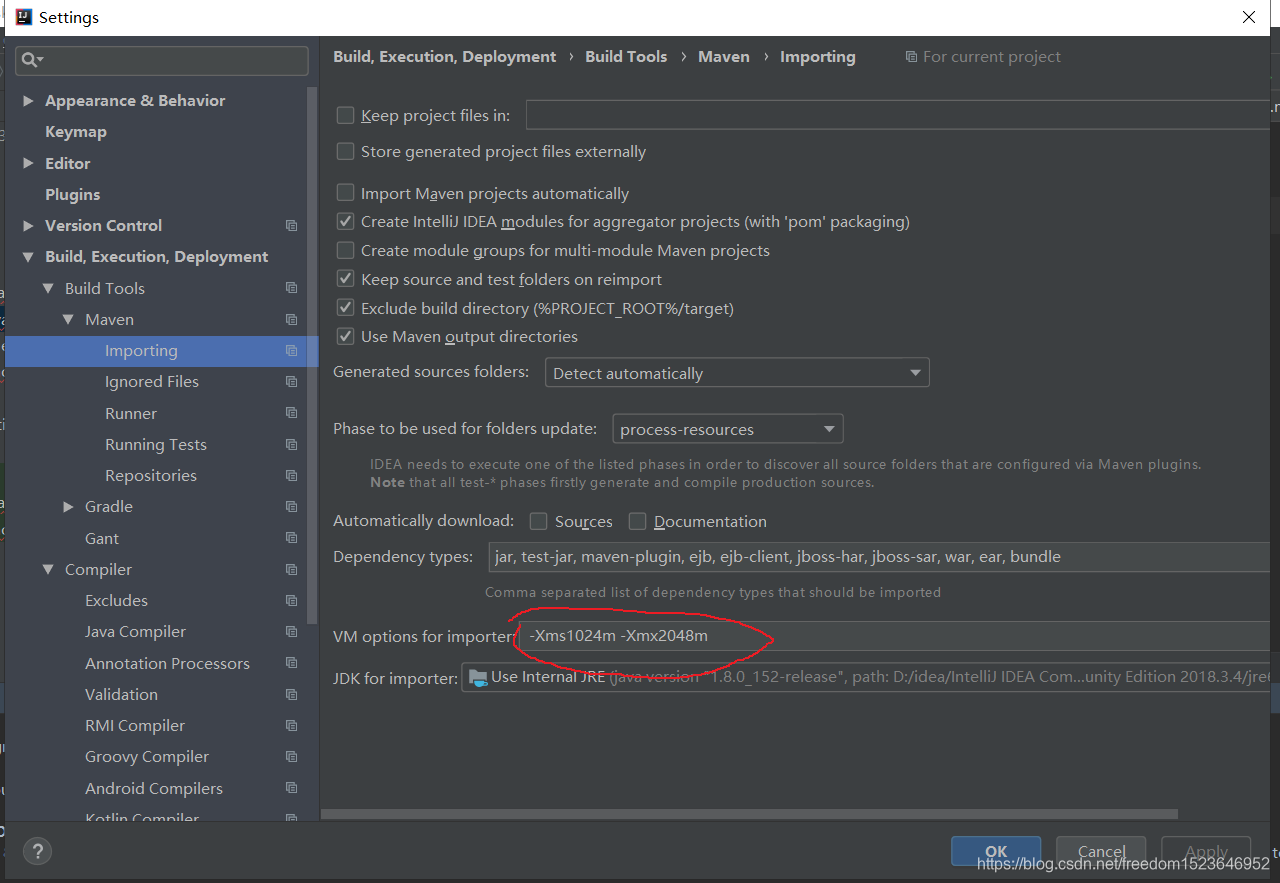Click the project-level icon beside Gant
1280x883 pixels.
click(x=291, y=538)
